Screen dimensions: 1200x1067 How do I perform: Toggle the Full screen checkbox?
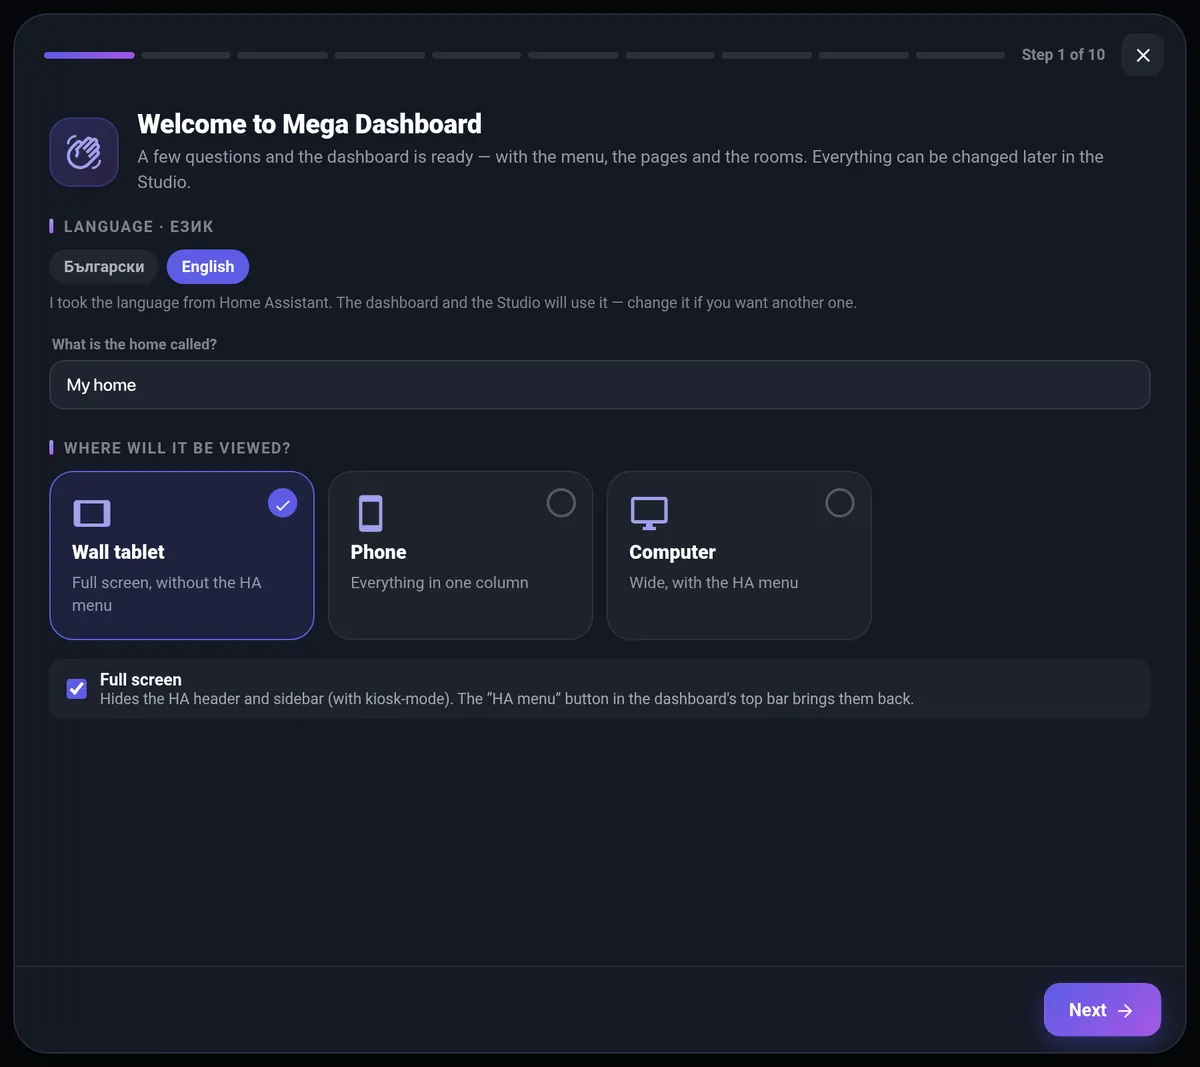(77, 688)
